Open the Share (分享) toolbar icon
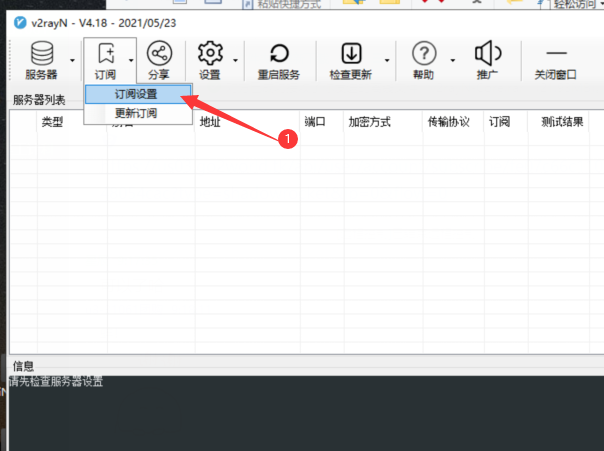 pos(159,54)
